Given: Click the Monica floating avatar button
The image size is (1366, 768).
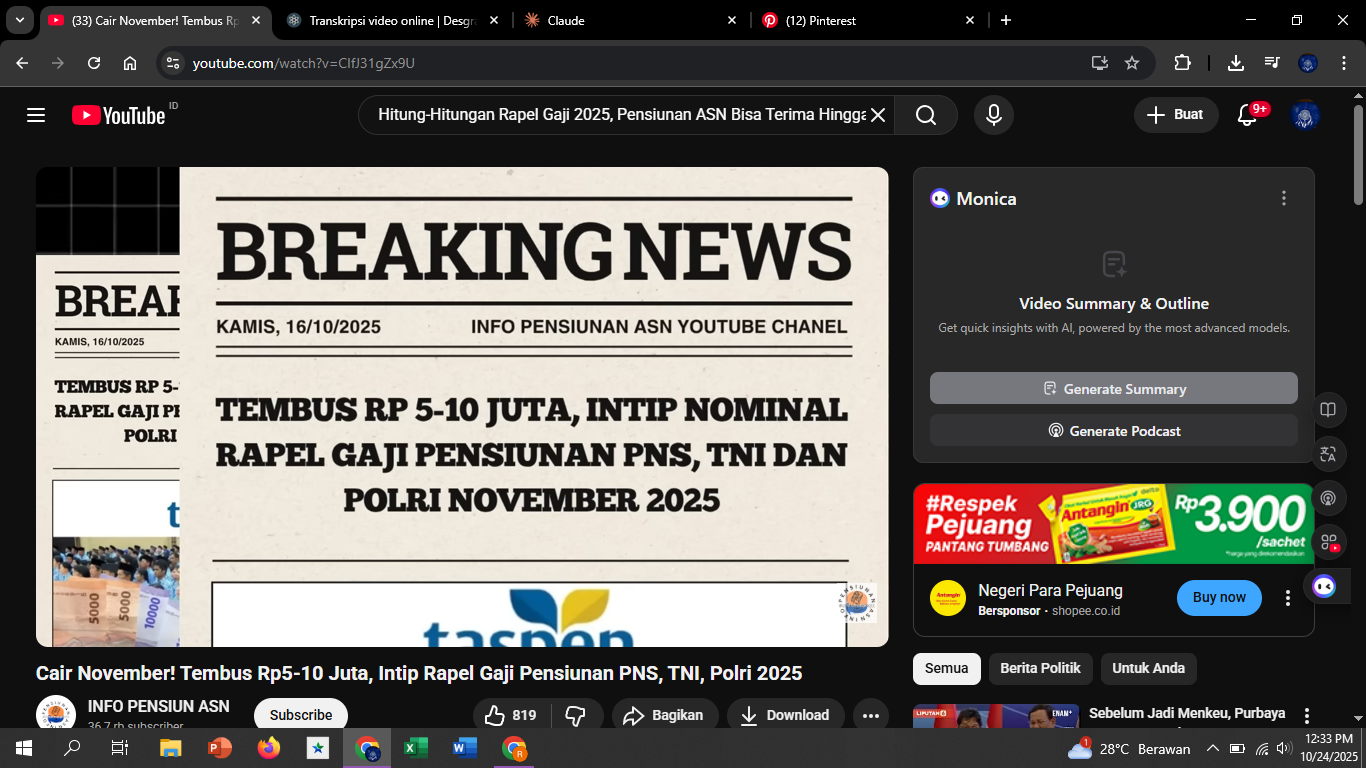Looking at the screenshot, I should pyautogui.click(x=1325, y=587).
